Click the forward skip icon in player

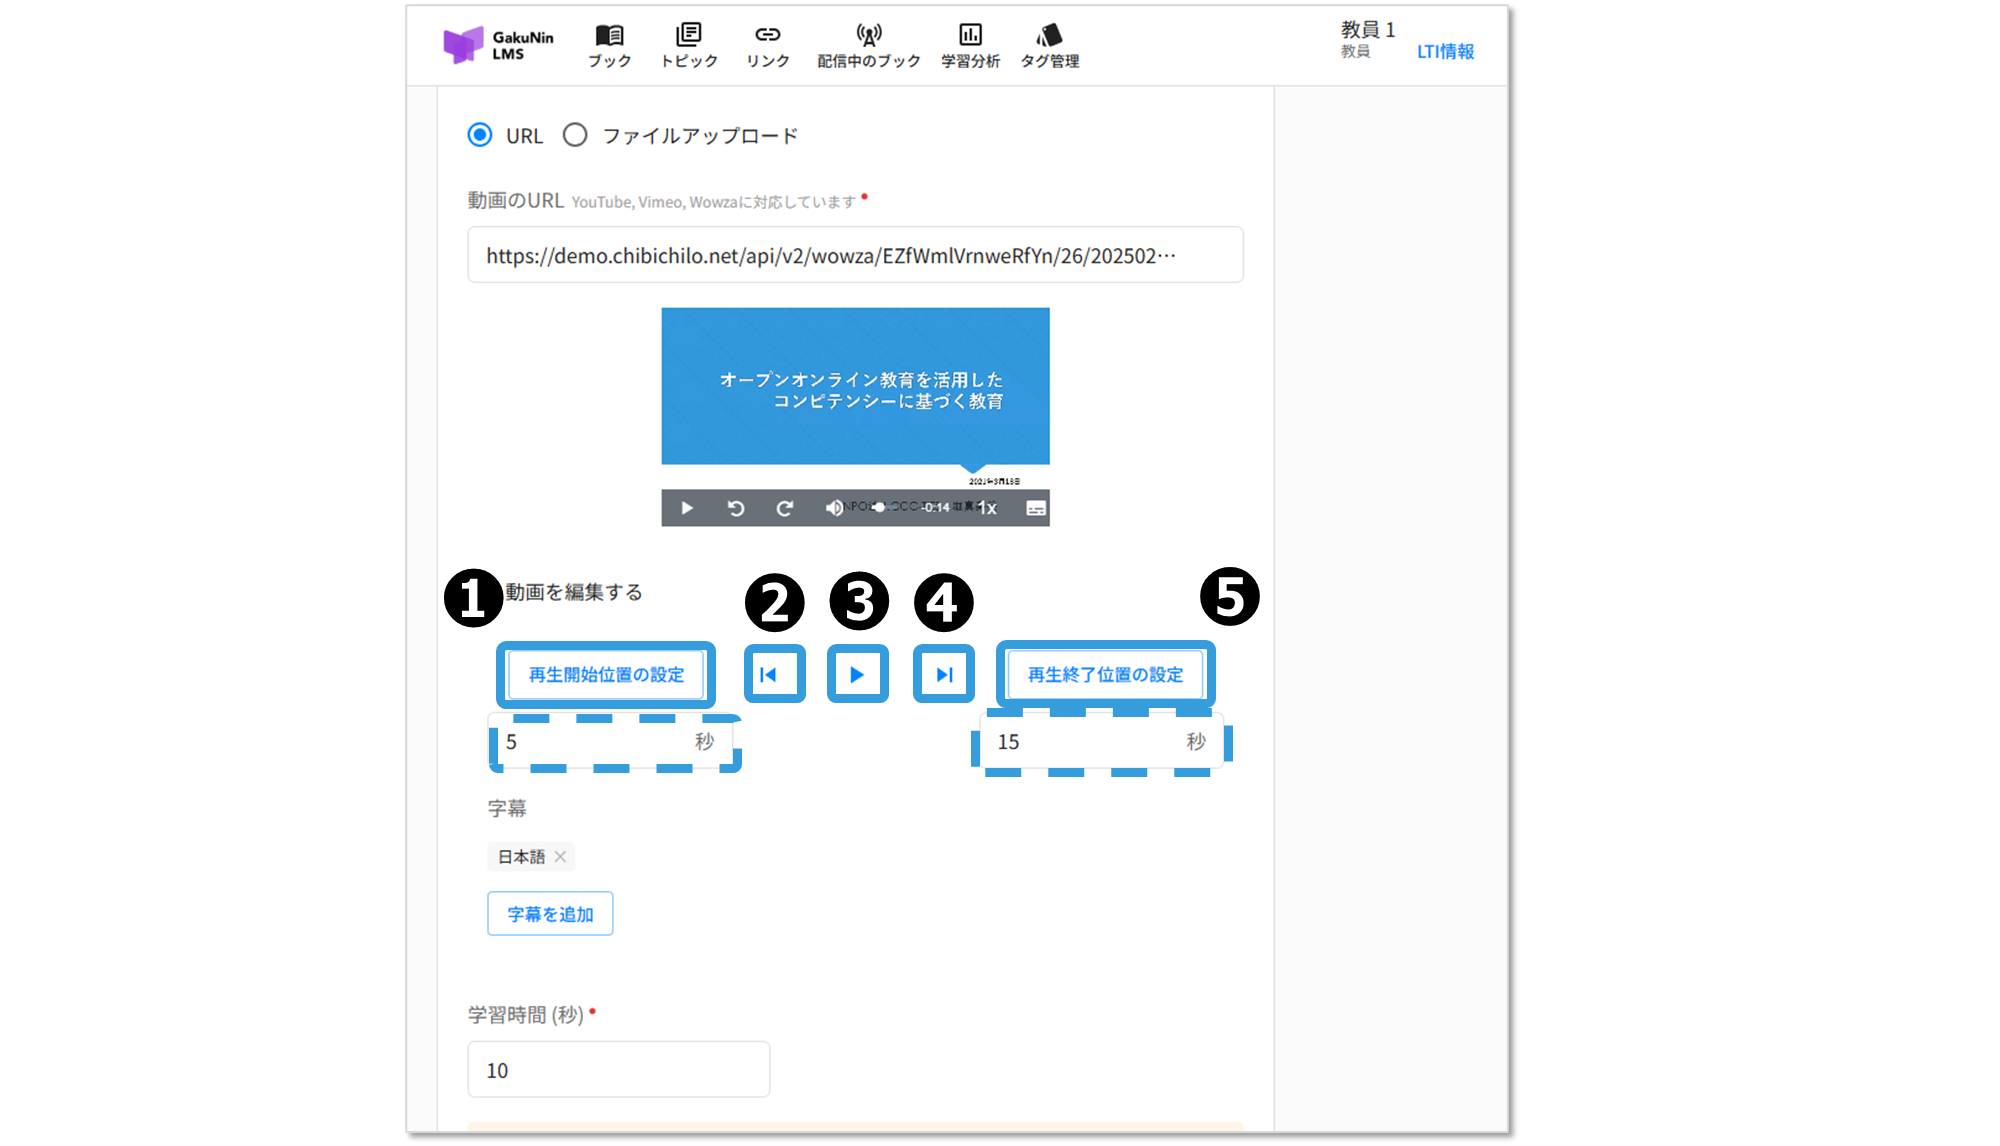pyautogui.click(x=785, y=508)
